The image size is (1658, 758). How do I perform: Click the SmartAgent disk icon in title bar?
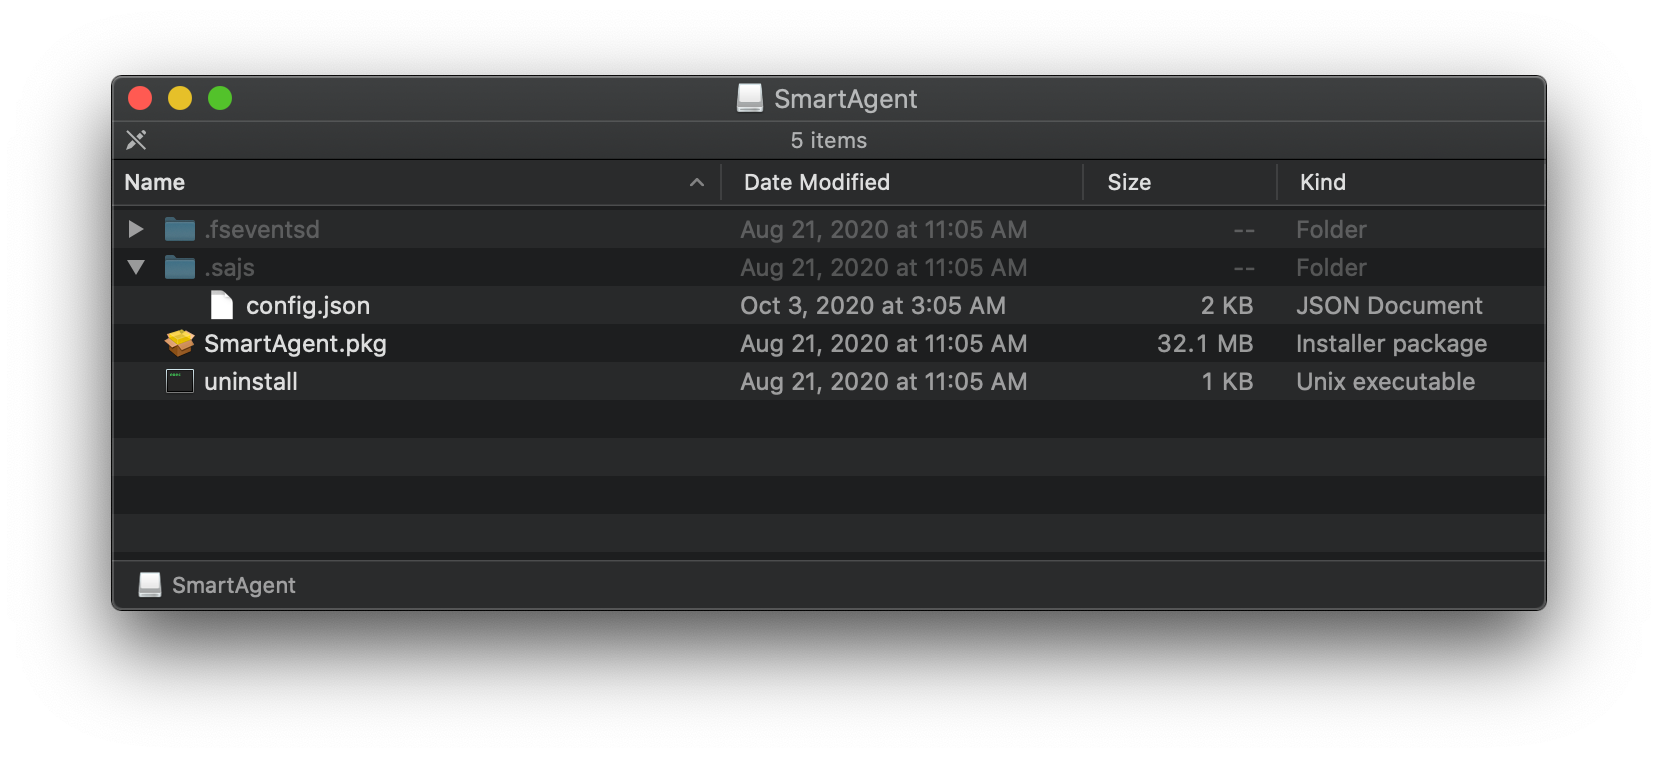pos(750,98)
